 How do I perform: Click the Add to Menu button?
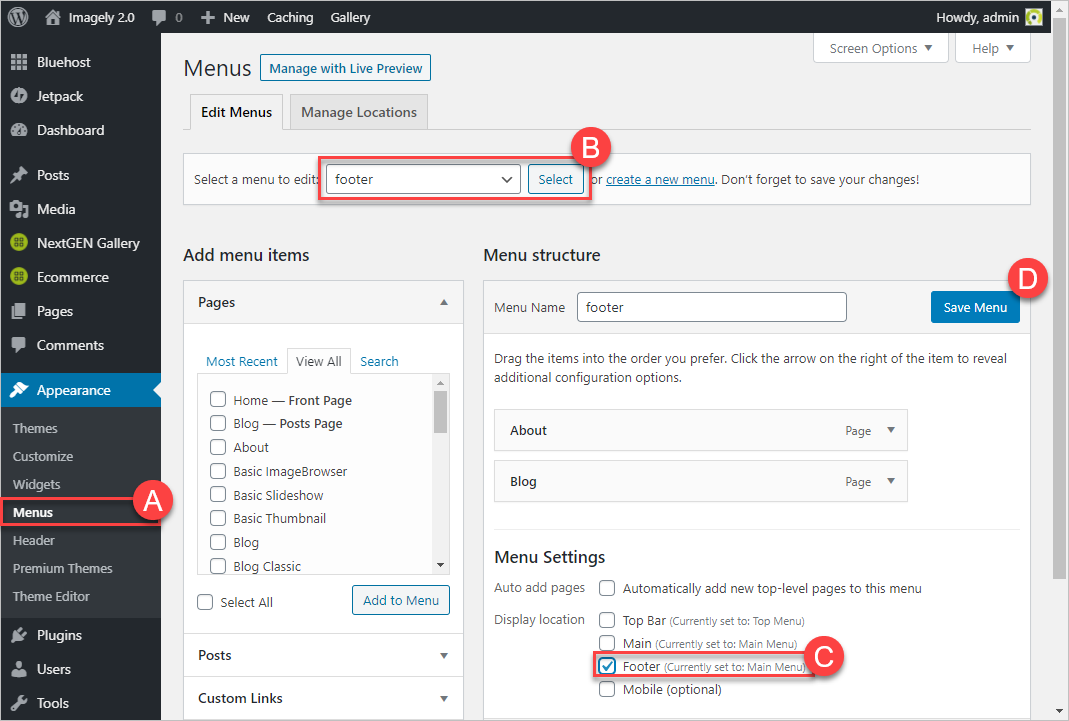click(x=401, y=600)
